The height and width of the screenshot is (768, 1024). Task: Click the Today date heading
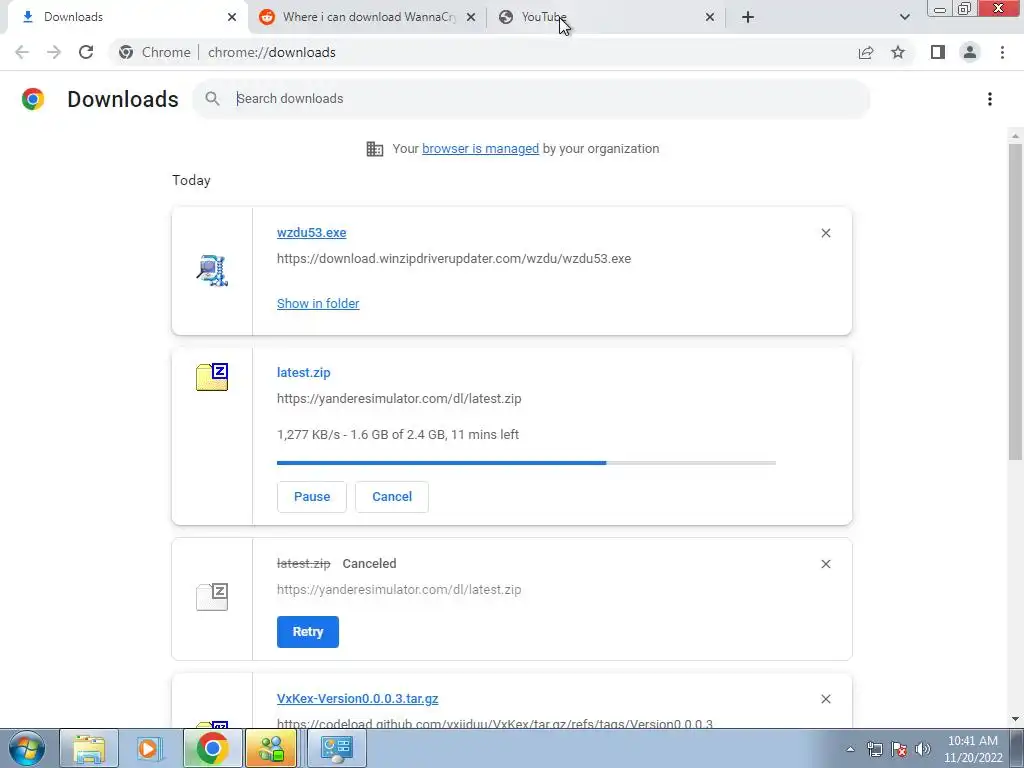191,180
